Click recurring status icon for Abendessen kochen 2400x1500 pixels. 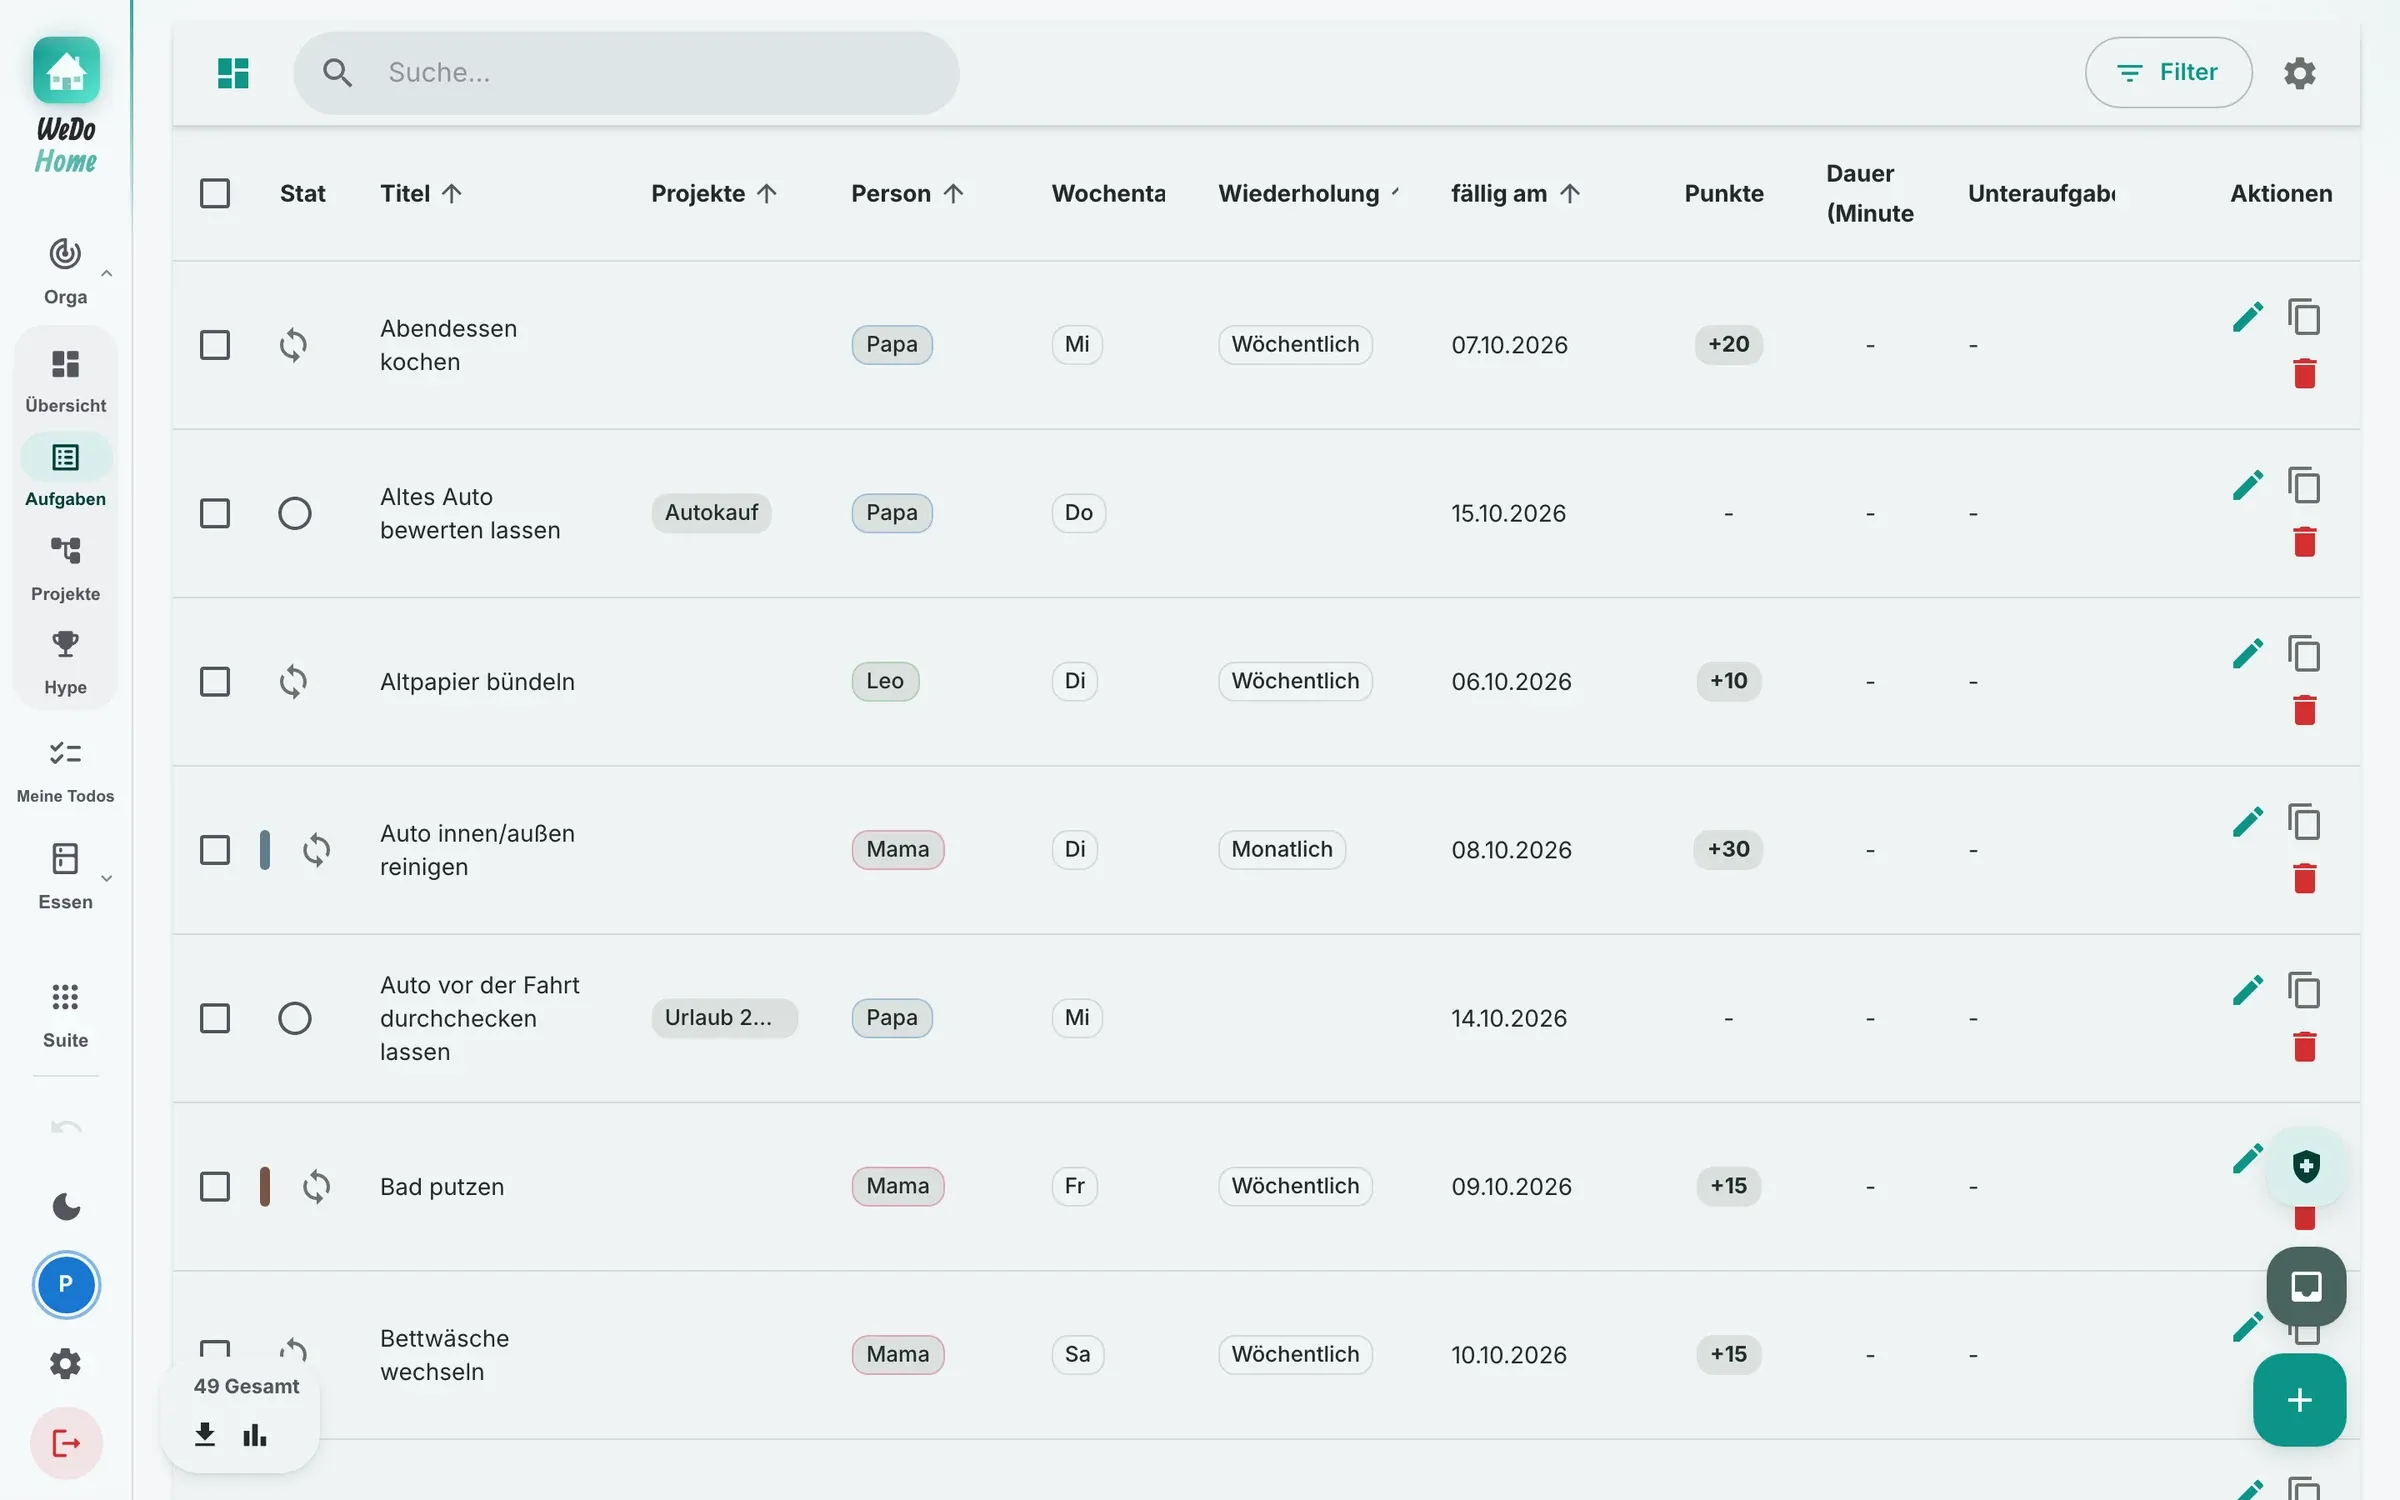point(293,345)
